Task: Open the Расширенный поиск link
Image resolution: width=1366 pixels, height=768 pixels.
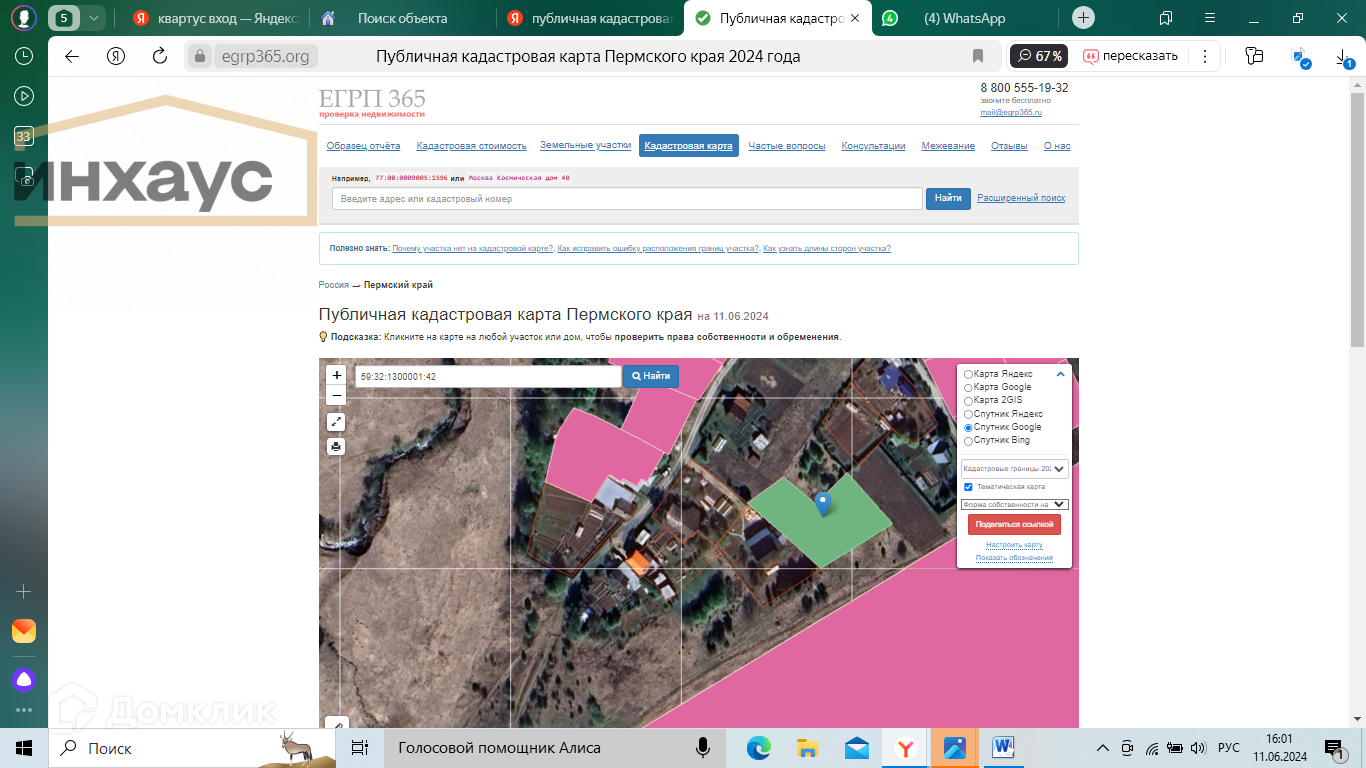Action: click(x=1021, y=198)
